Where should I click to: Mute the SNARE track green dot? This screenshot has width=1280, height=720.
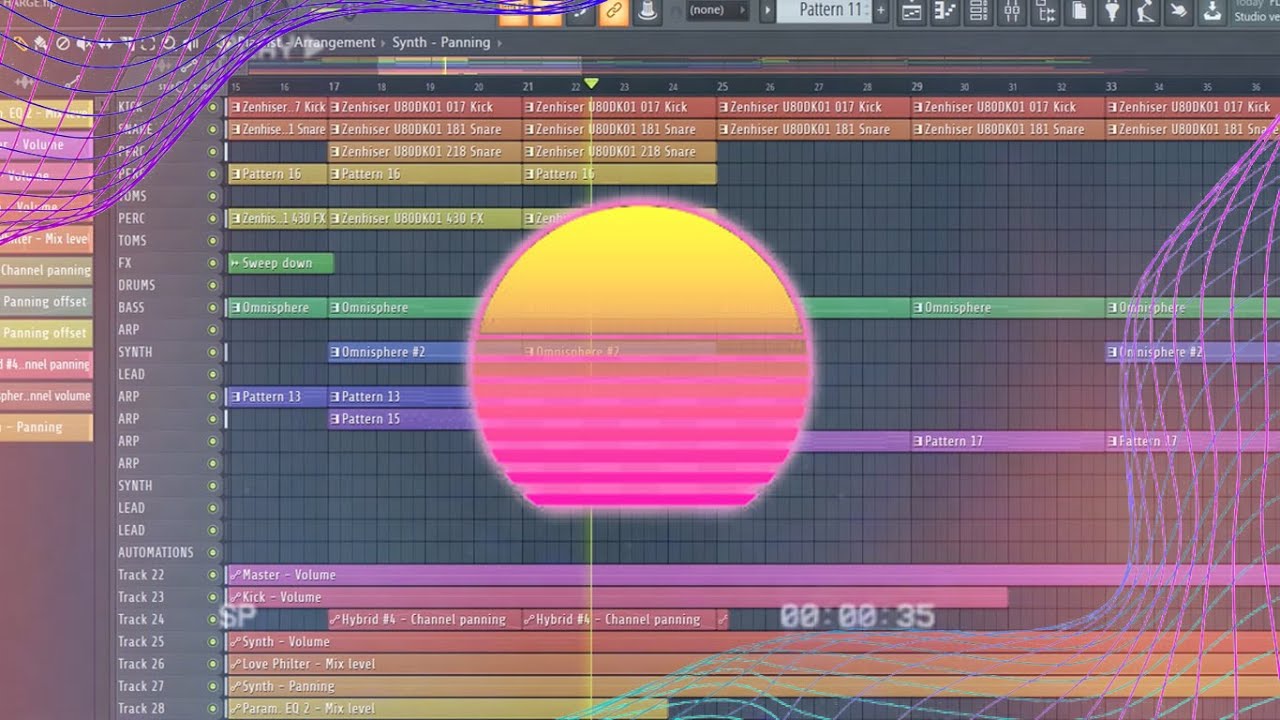point(212,129)
